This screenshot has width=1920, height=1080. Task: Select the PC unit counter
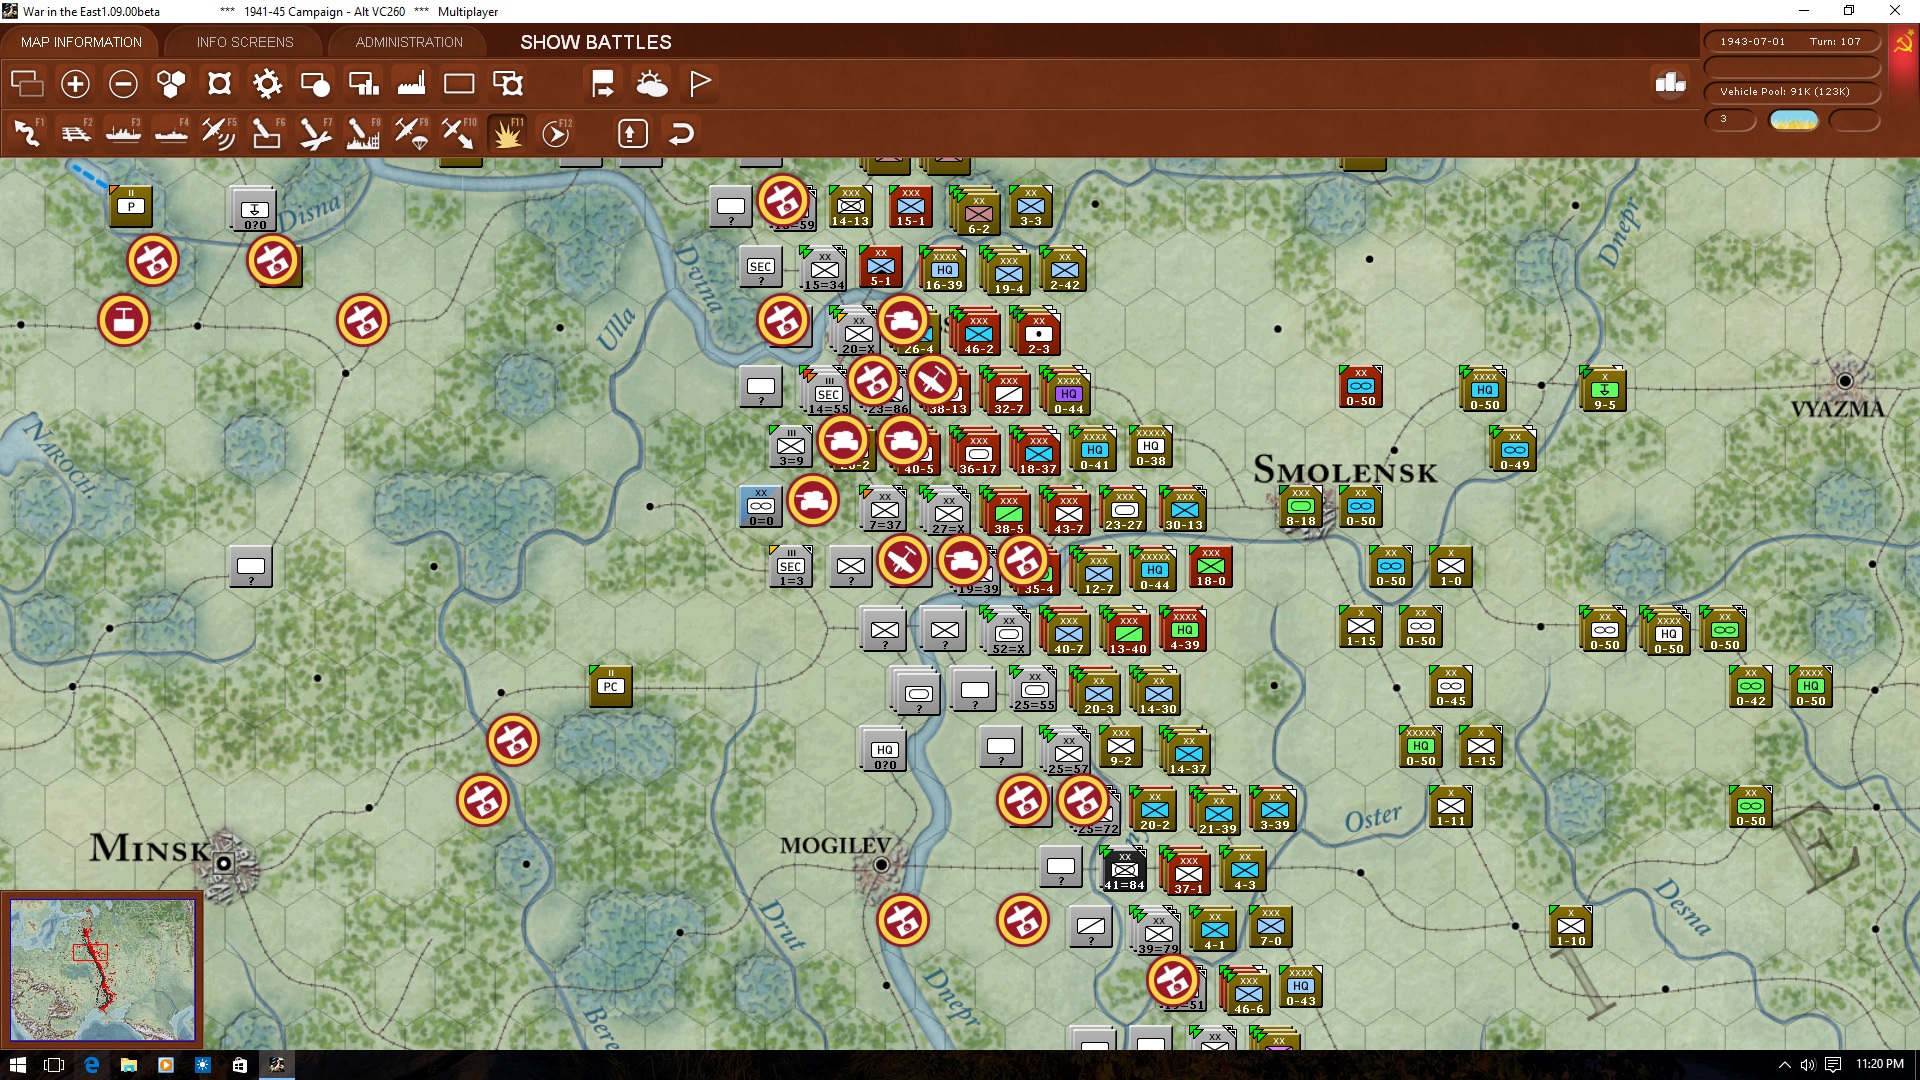[611, 686]
